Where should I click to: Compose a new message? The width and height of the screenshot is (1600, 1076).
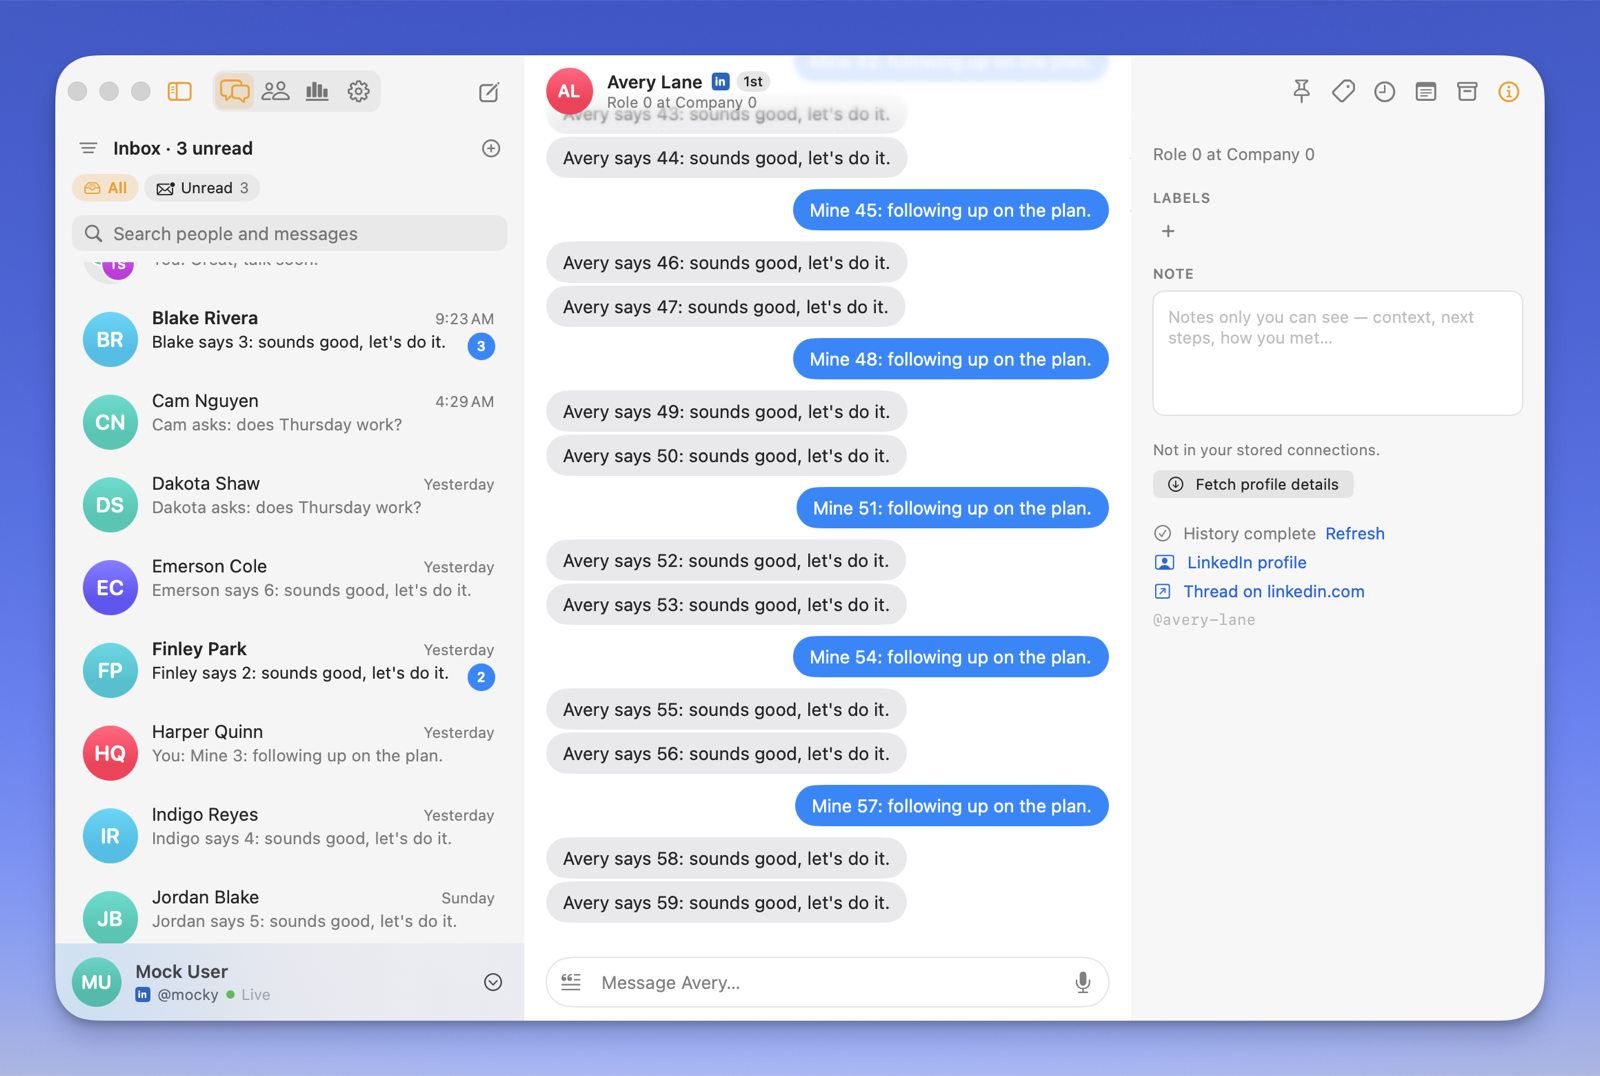pyautogui.click(x=489, y=92)
